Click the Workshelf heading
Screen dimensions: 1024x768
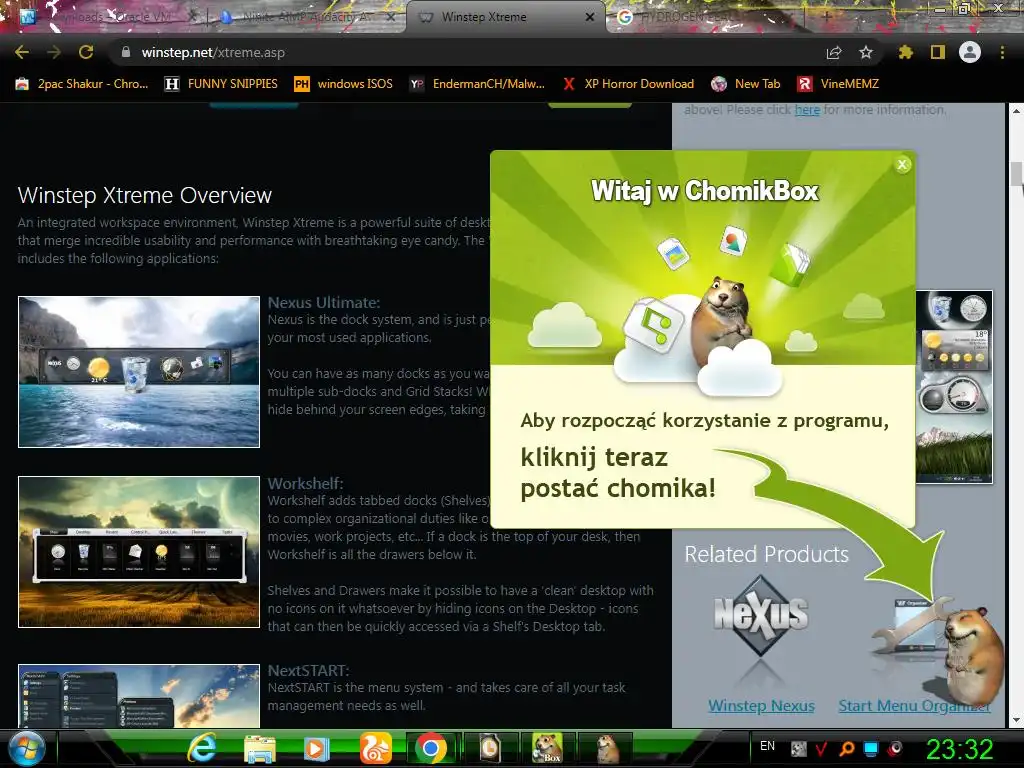(305, 483)
